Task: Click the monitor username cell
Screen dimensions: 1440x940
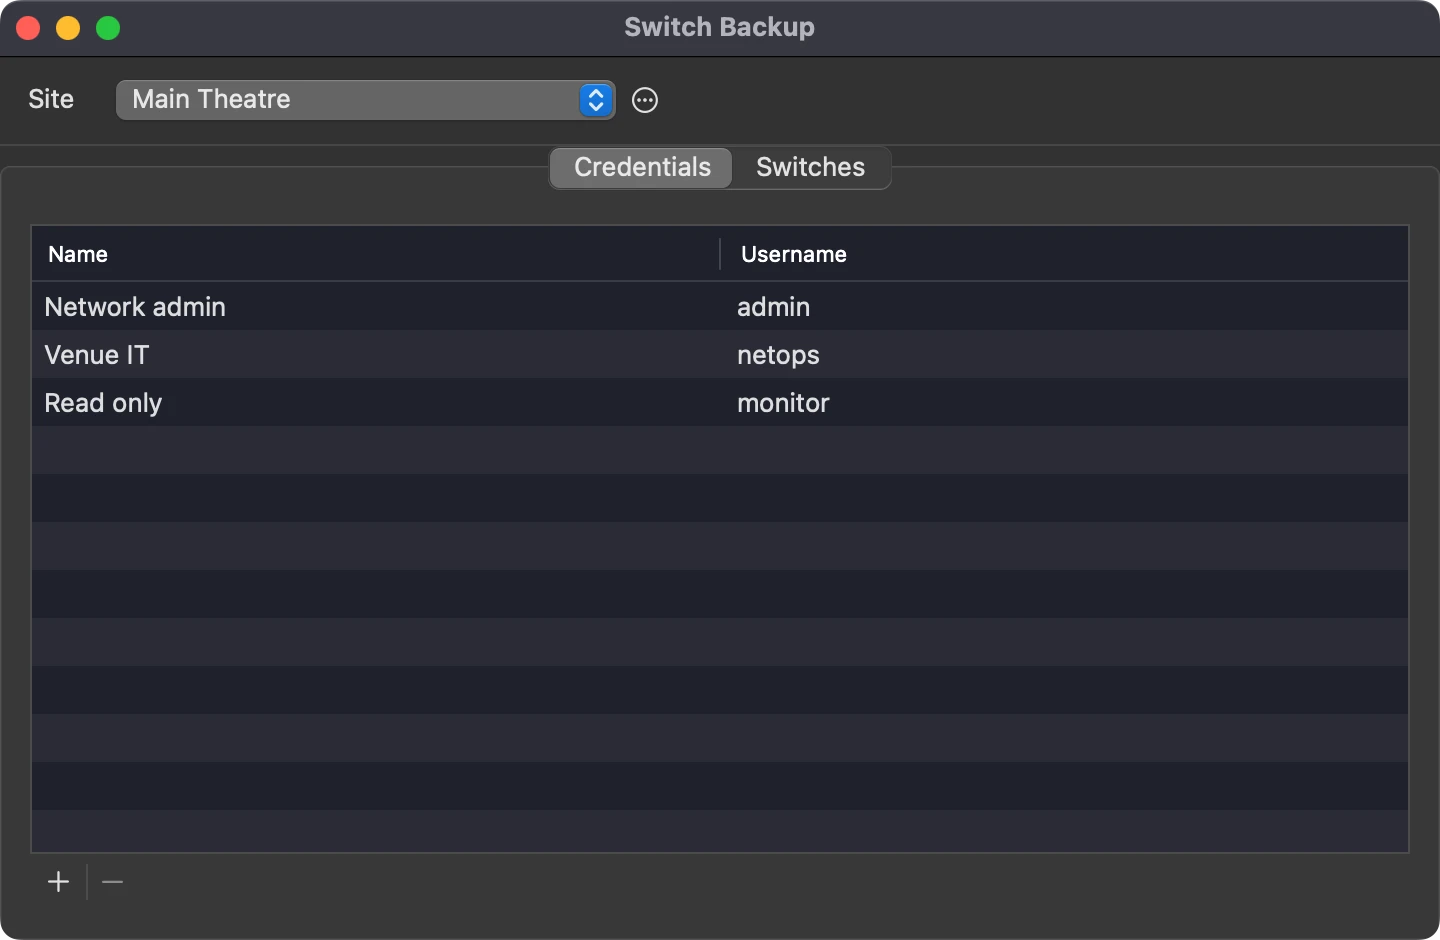Action: [x=783, y=403]
